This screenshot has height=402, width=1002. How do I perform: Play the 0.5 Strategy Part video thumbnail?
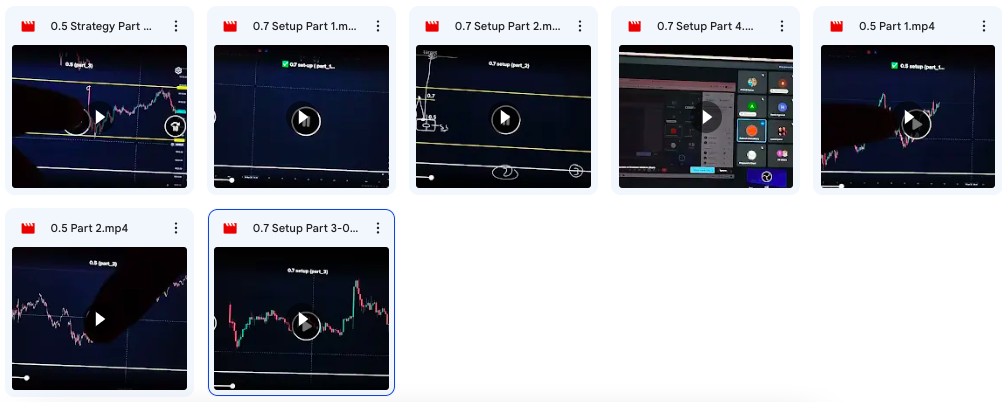99,119
